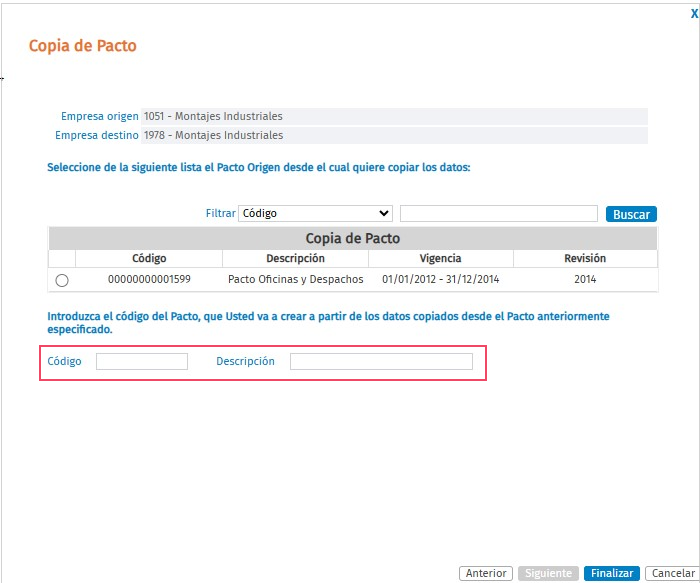700x583 pixels.
Task: Click code cell '0000000001599'
Action: tap(149, 279)
